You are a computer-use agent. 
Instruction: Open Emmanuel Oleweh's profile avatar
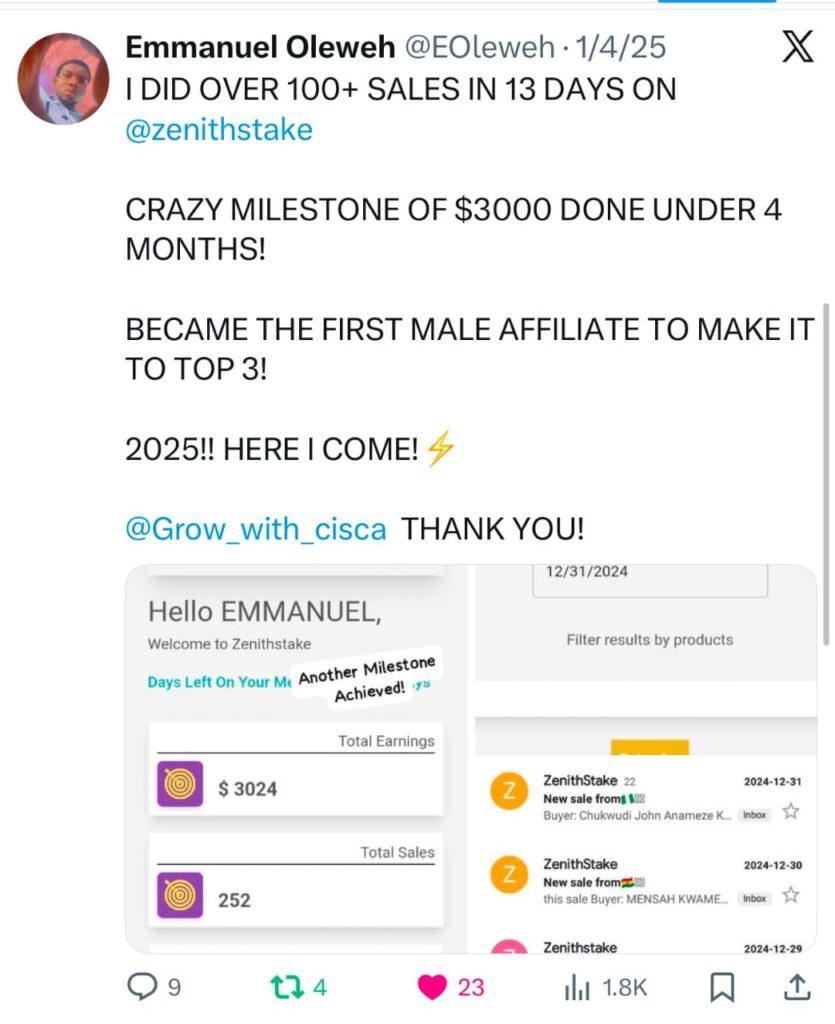pyautogui.click(x=64, y=78)
